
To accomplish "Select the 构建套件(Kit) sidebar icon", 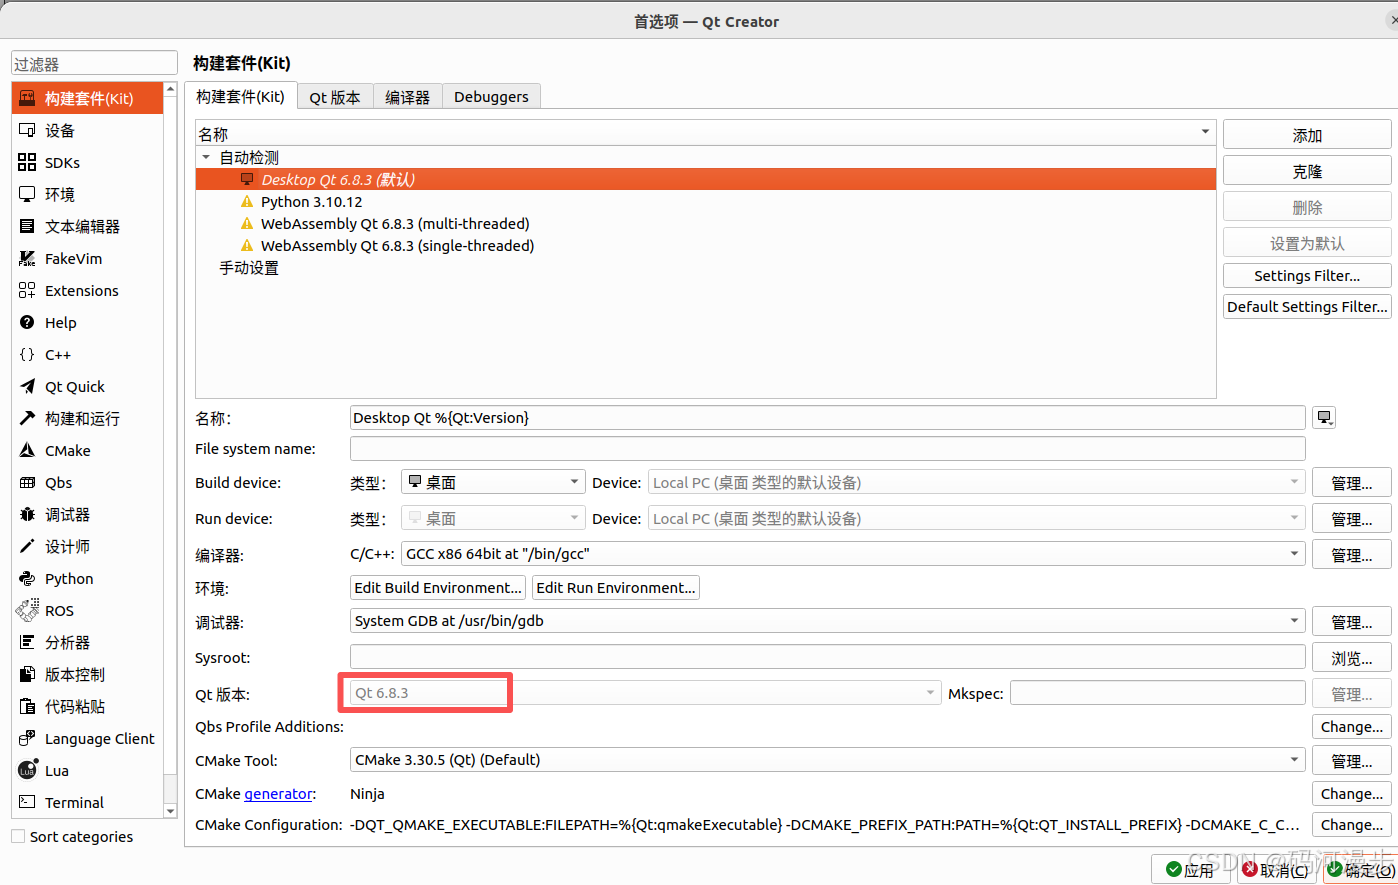I will point(27,98).
